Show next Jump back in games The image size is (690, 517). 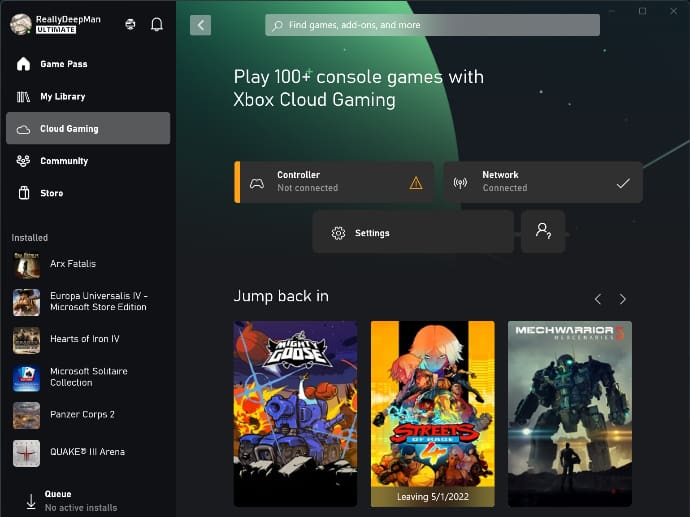(x=622, y=299)
